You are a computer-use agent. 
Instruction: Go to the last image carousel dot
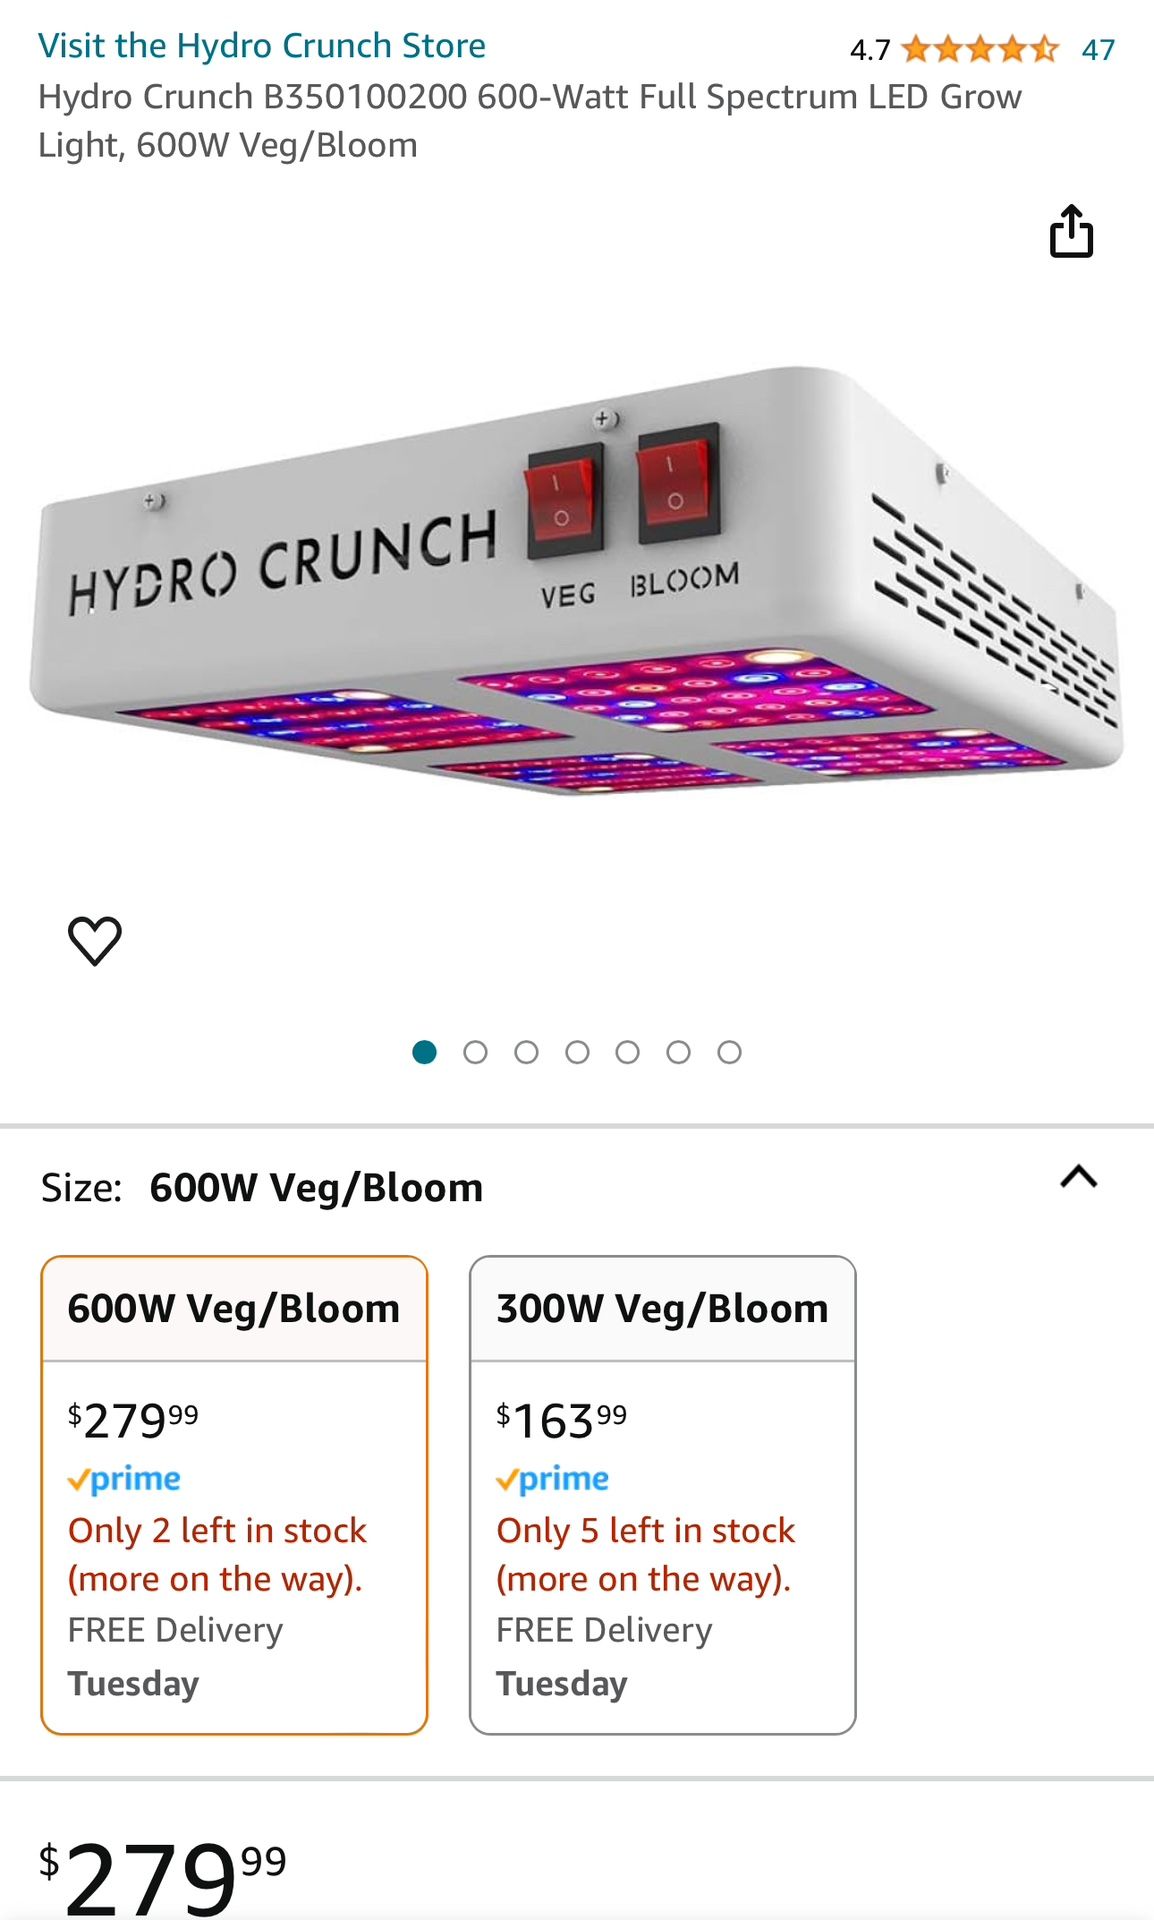pos(729,1052)
